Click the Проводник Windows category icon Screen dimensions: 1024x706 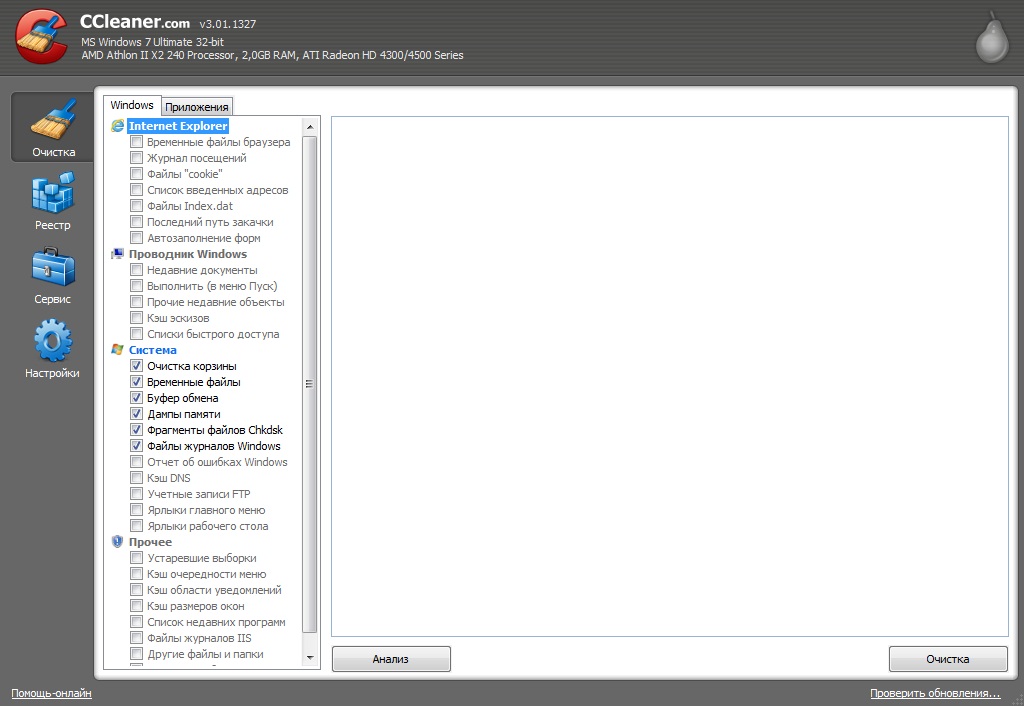tap(118, 254)
